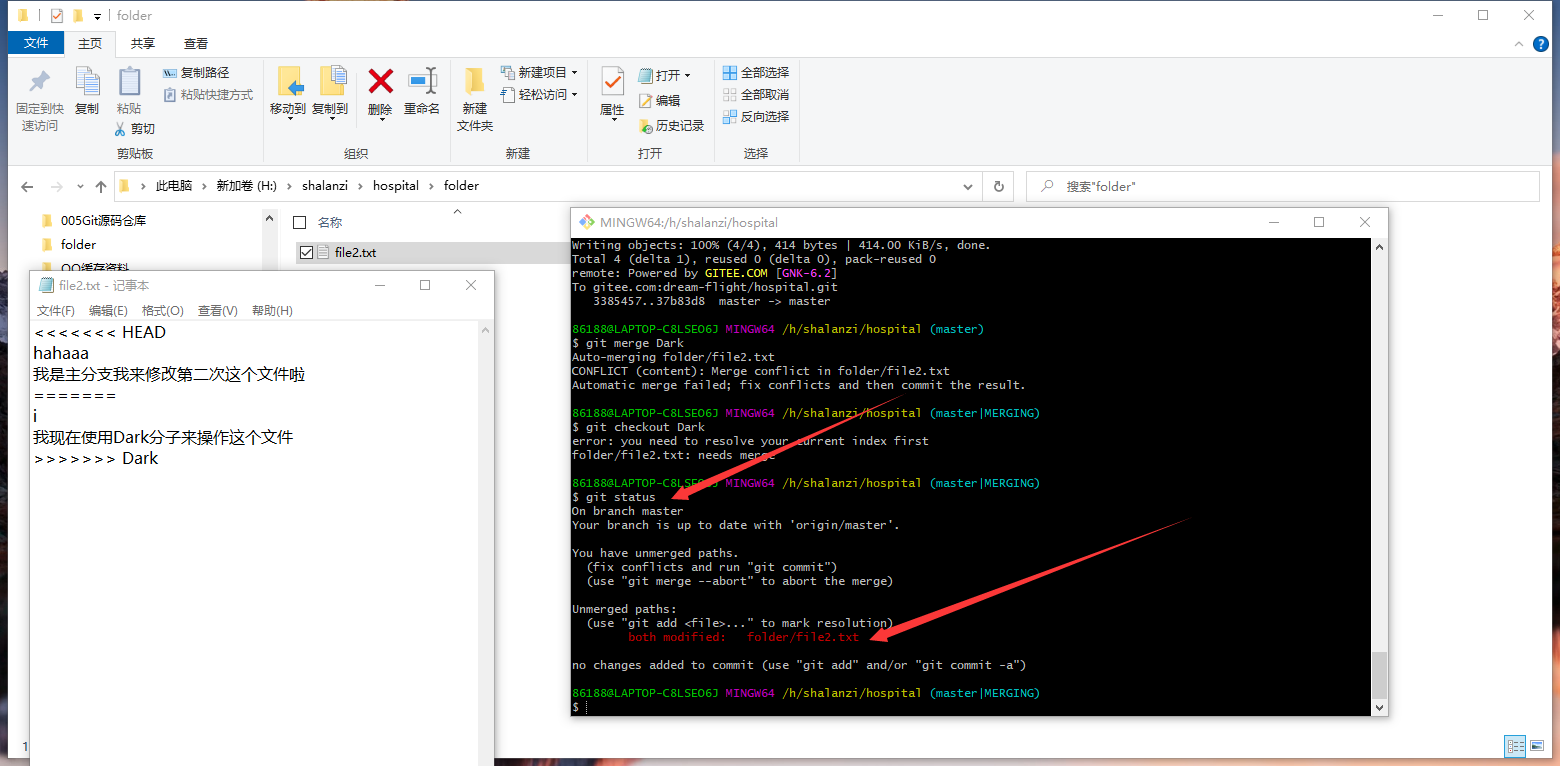Screen dimensions: 1560x766
Task: Click the red Delete (删除) icon
Action: (380, 81)
